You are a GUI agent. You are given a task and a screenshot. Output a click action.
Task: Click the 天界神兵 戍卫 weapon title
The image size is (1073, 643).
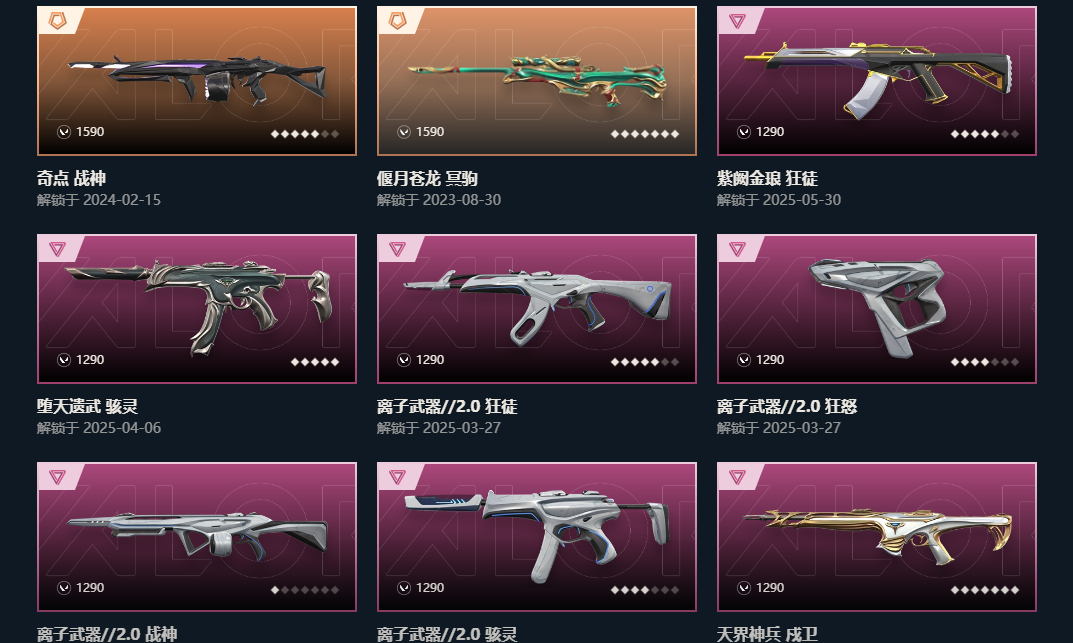(x=767, y=634)
